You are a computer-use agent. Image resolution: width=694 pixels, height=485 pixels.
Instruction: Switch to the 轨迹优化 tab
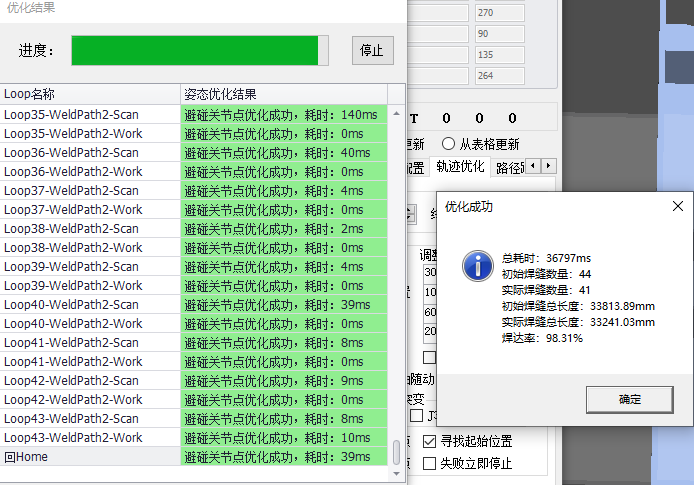[461, 166]
